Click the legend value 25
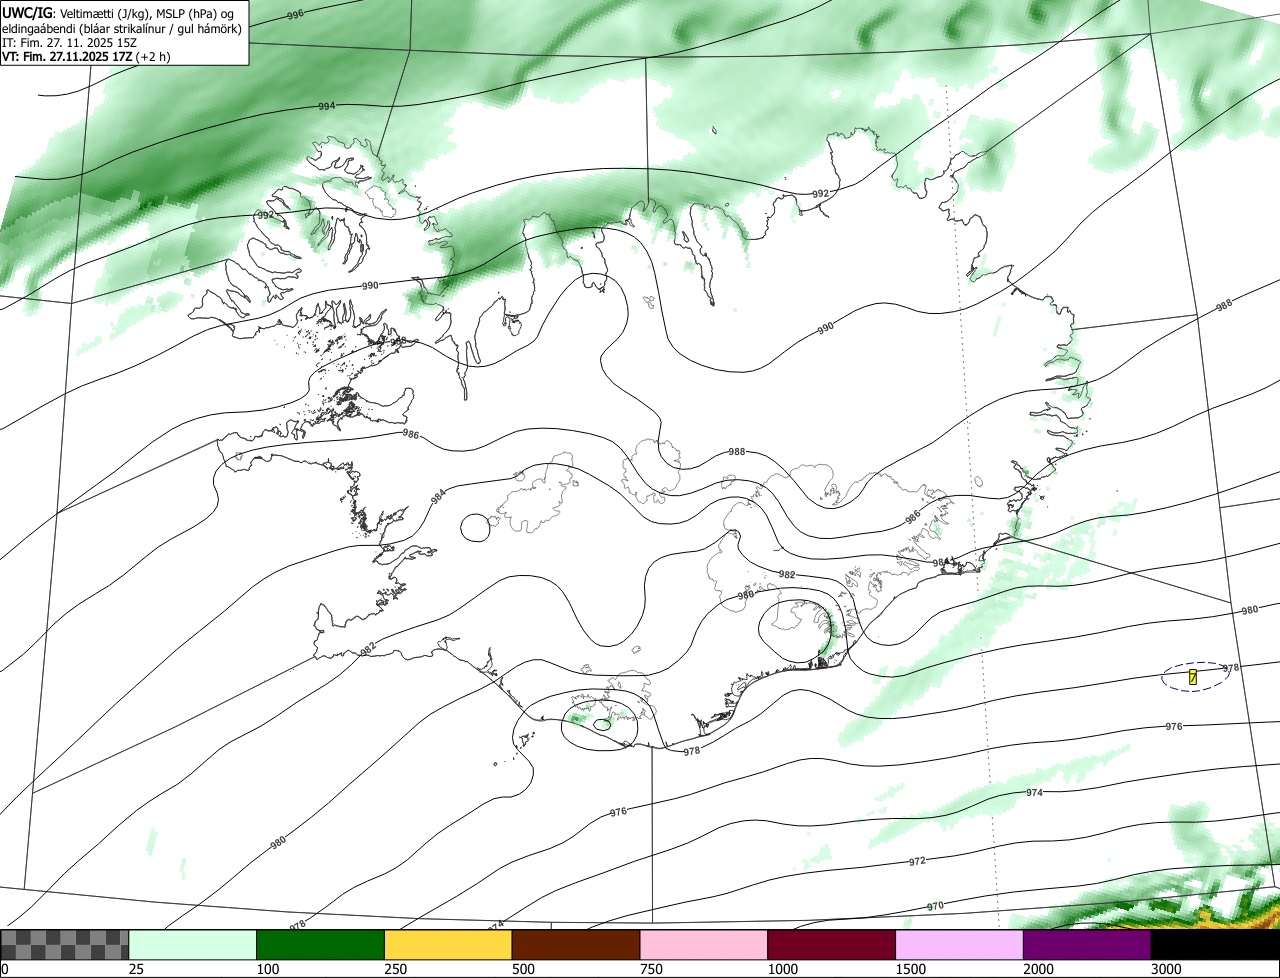The height and width of the screenshot is (978, 1280). coord(137,969)
